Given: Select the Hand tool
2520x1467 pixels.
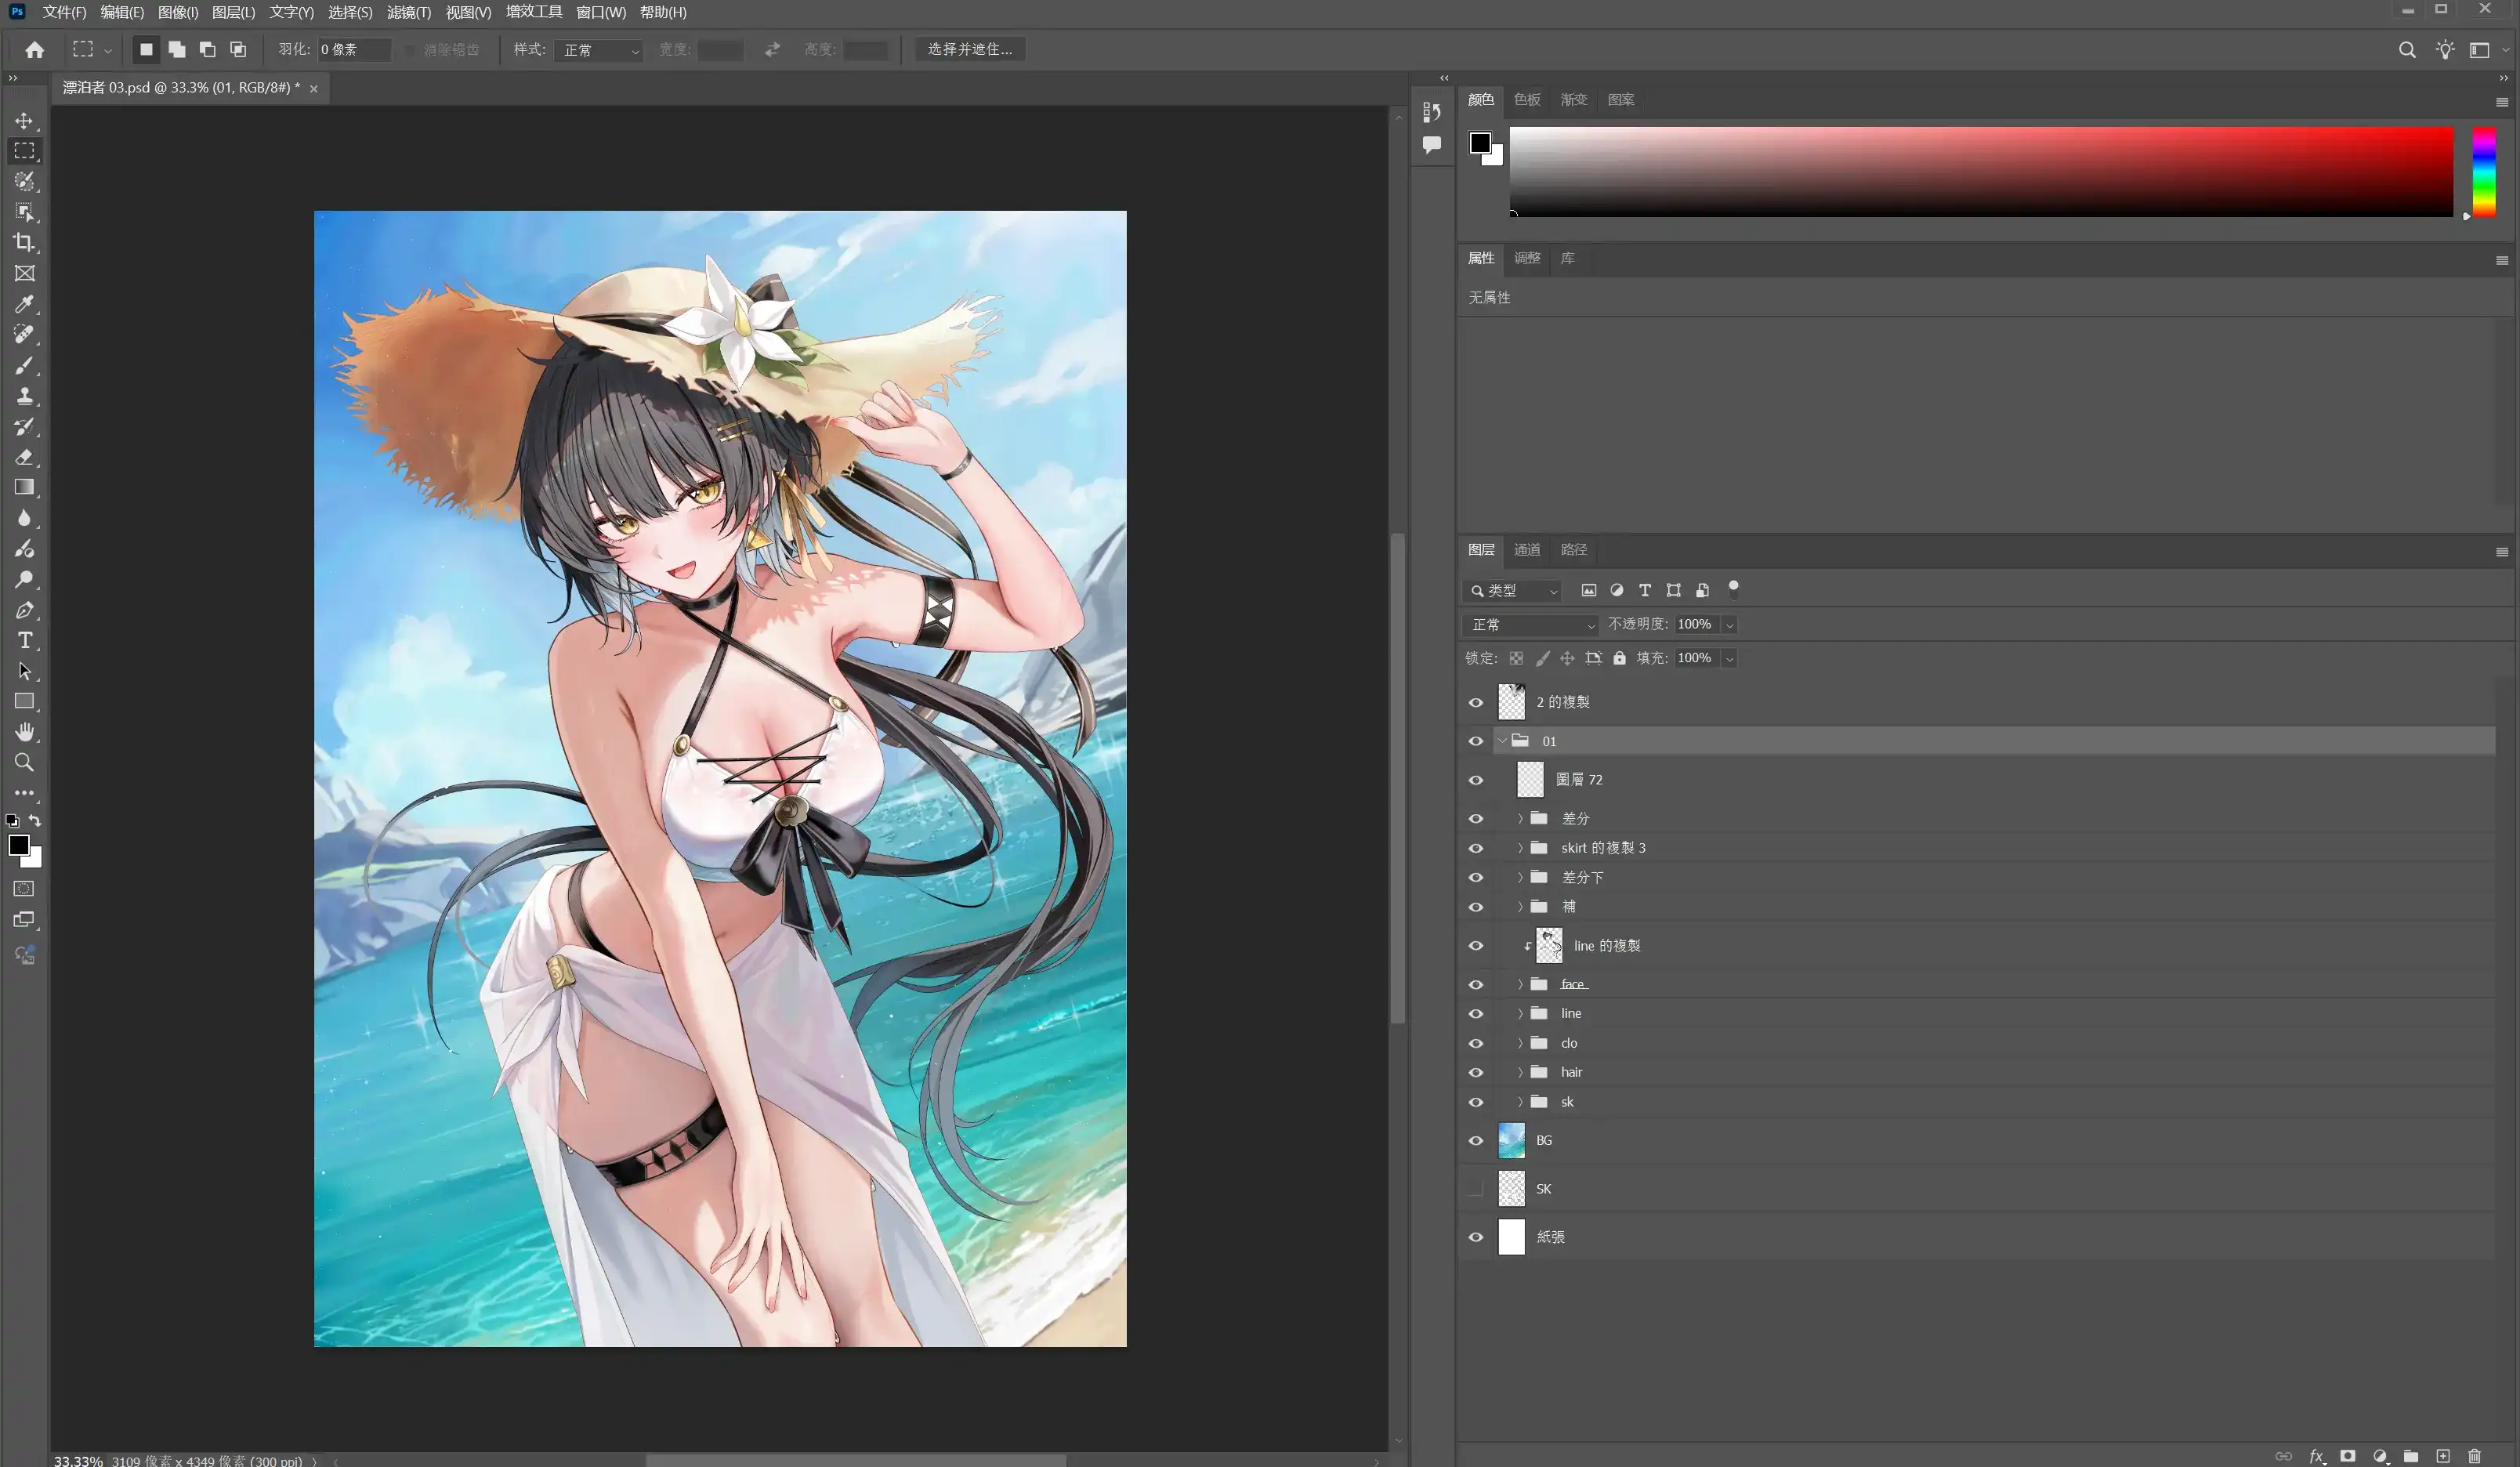Looking at the screenshot, I should pos(24,732).
